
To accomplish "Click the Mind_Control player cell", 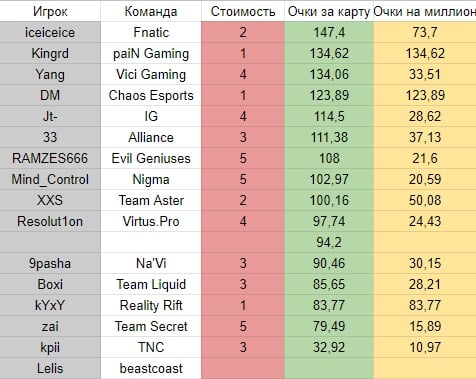I will pyautogui.click(x=50, y=179).
